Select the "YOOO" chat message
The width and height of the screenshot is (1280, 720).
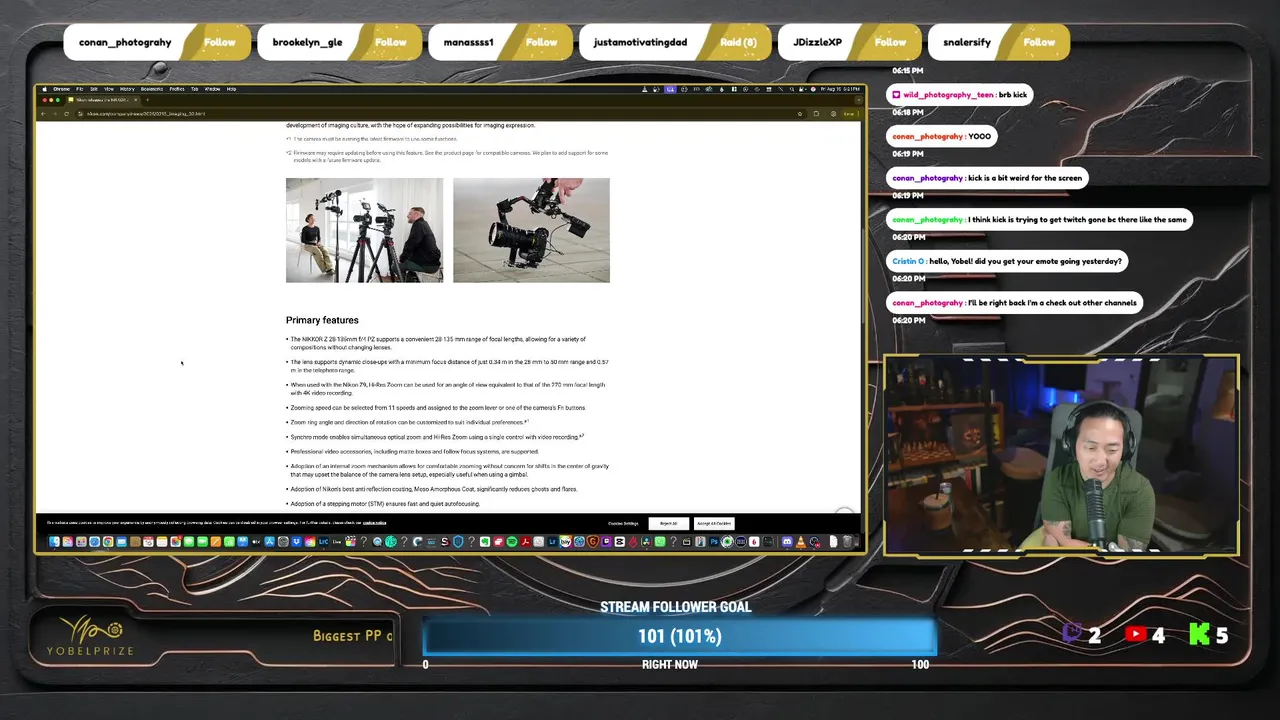click(x=941, y=136)
